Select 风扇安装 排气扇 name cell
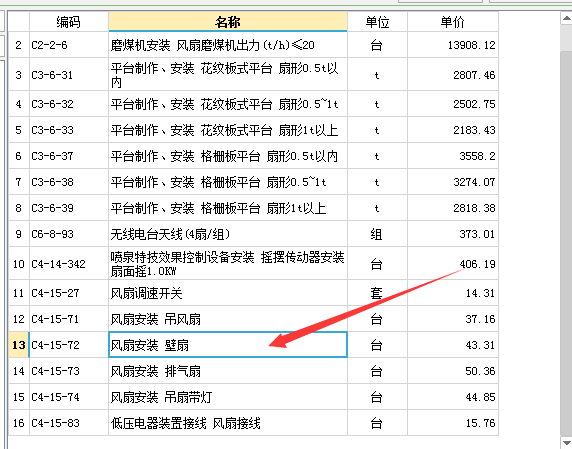The image size is (572, 449). [228, 371]
